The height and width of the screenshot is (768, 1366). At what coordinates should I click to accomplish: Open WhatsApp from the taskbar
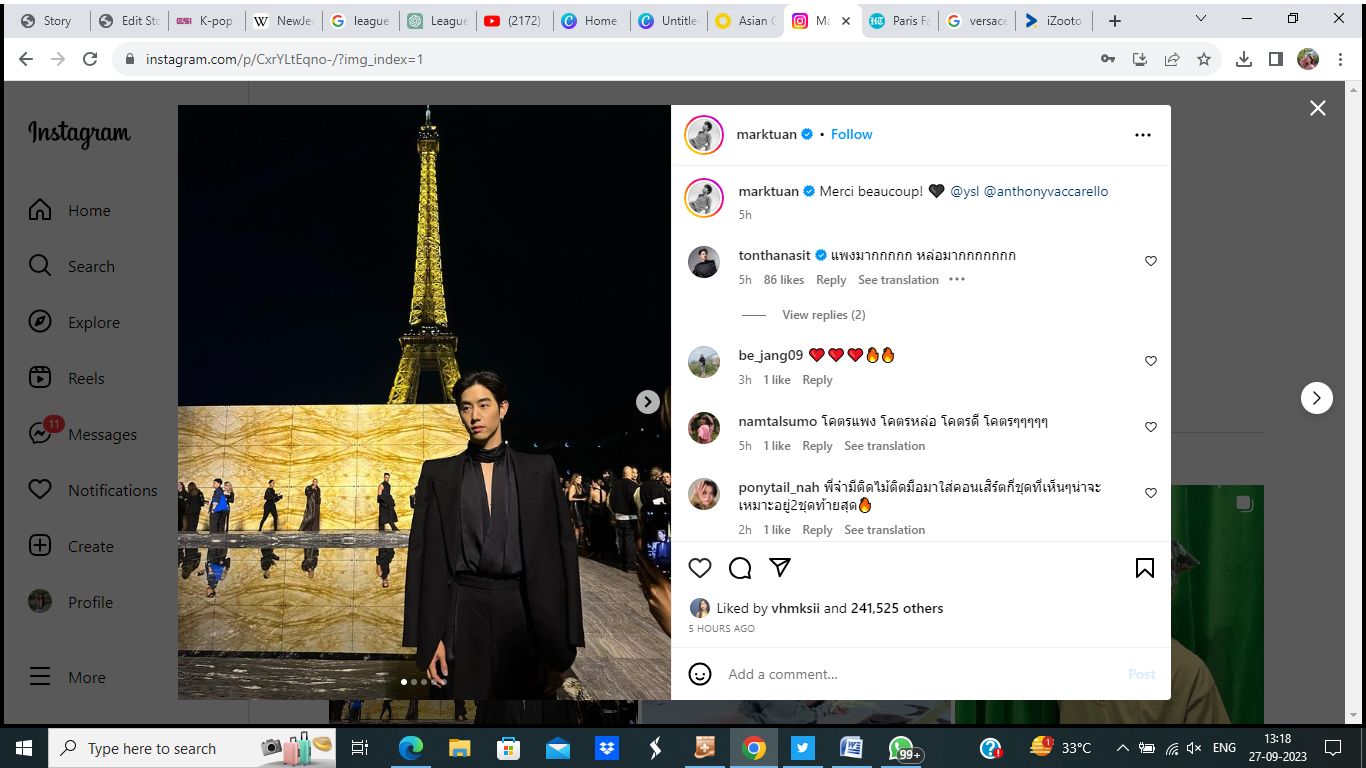tap(904, 748)
